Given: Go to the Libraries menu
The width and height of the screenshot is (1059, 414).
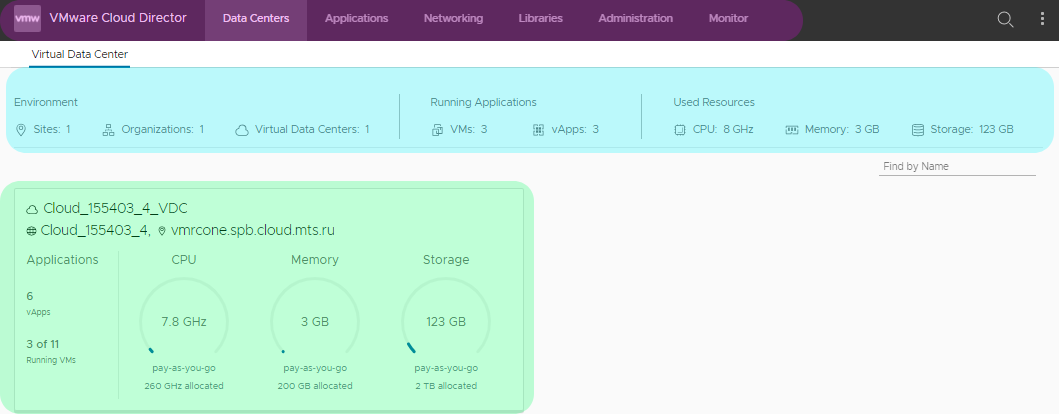Looking at the screenshot, I should [540, 19].
